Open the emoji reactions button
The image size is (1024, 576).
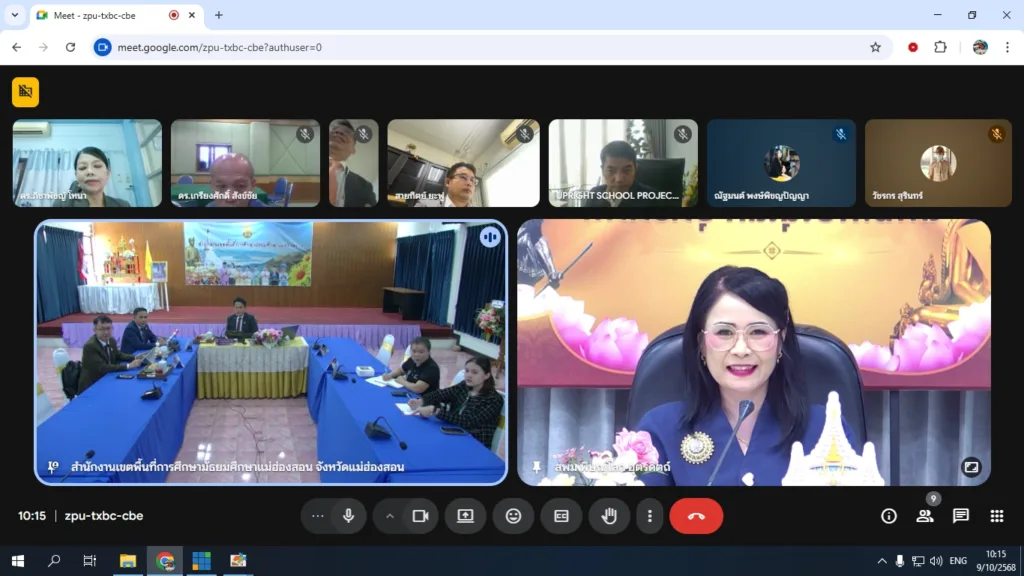[x=513, y=516]
